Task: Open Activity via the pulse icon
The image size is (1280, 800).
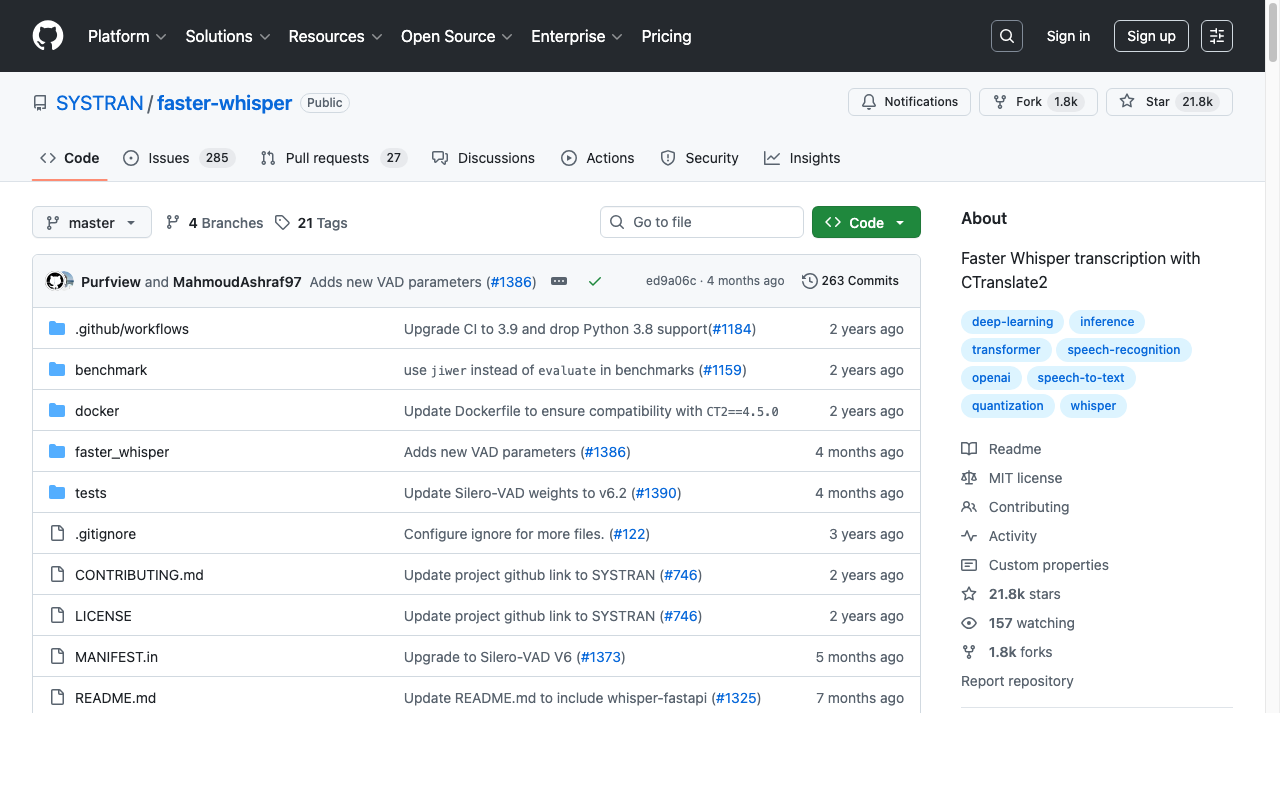Action: [x=968, y=536]
